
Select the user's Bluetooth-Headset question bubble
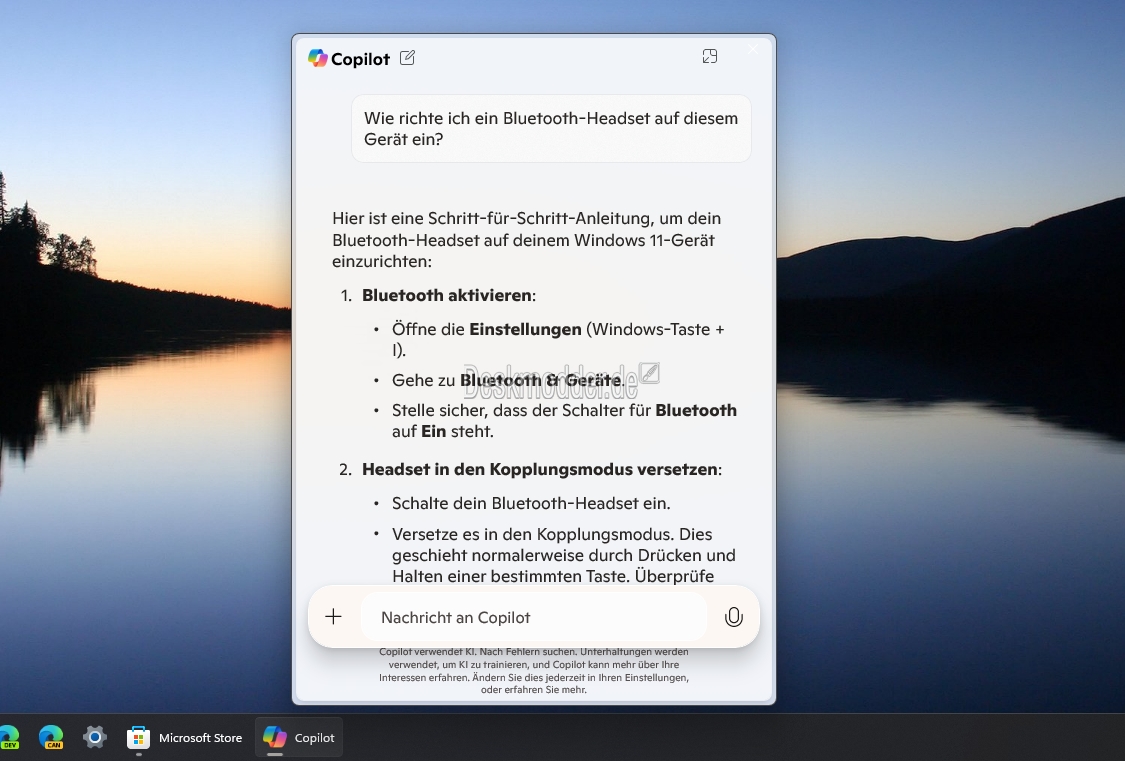click(551, 129)
